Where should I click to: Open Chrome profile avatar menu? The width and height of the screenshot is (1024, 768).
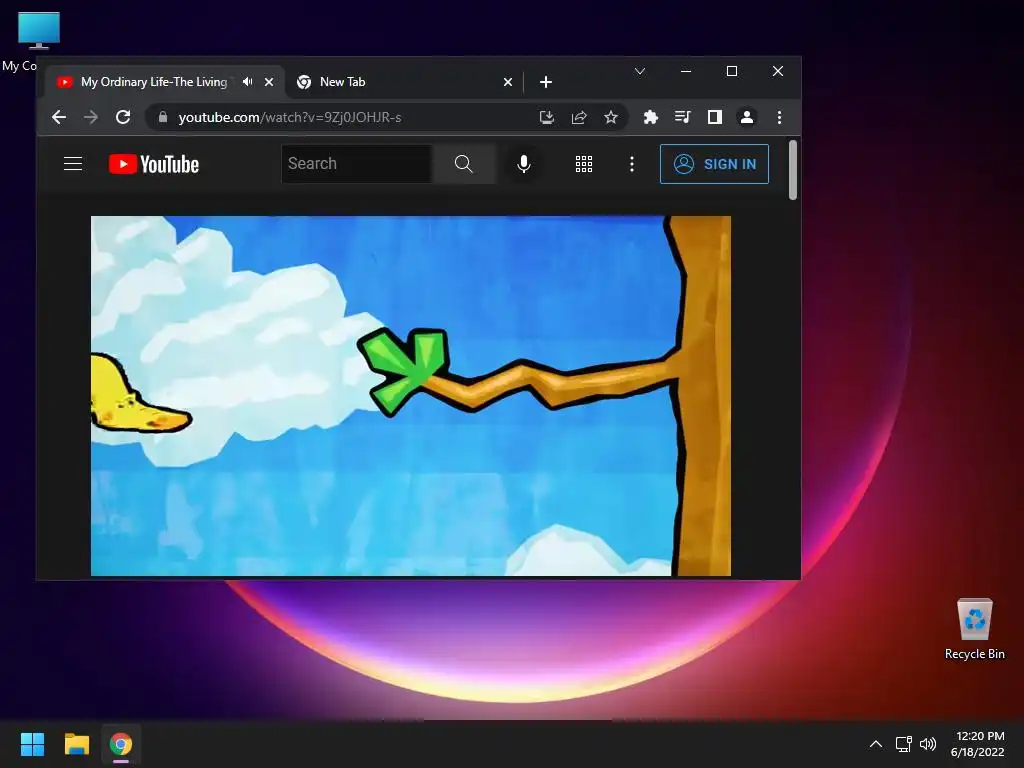746,117
